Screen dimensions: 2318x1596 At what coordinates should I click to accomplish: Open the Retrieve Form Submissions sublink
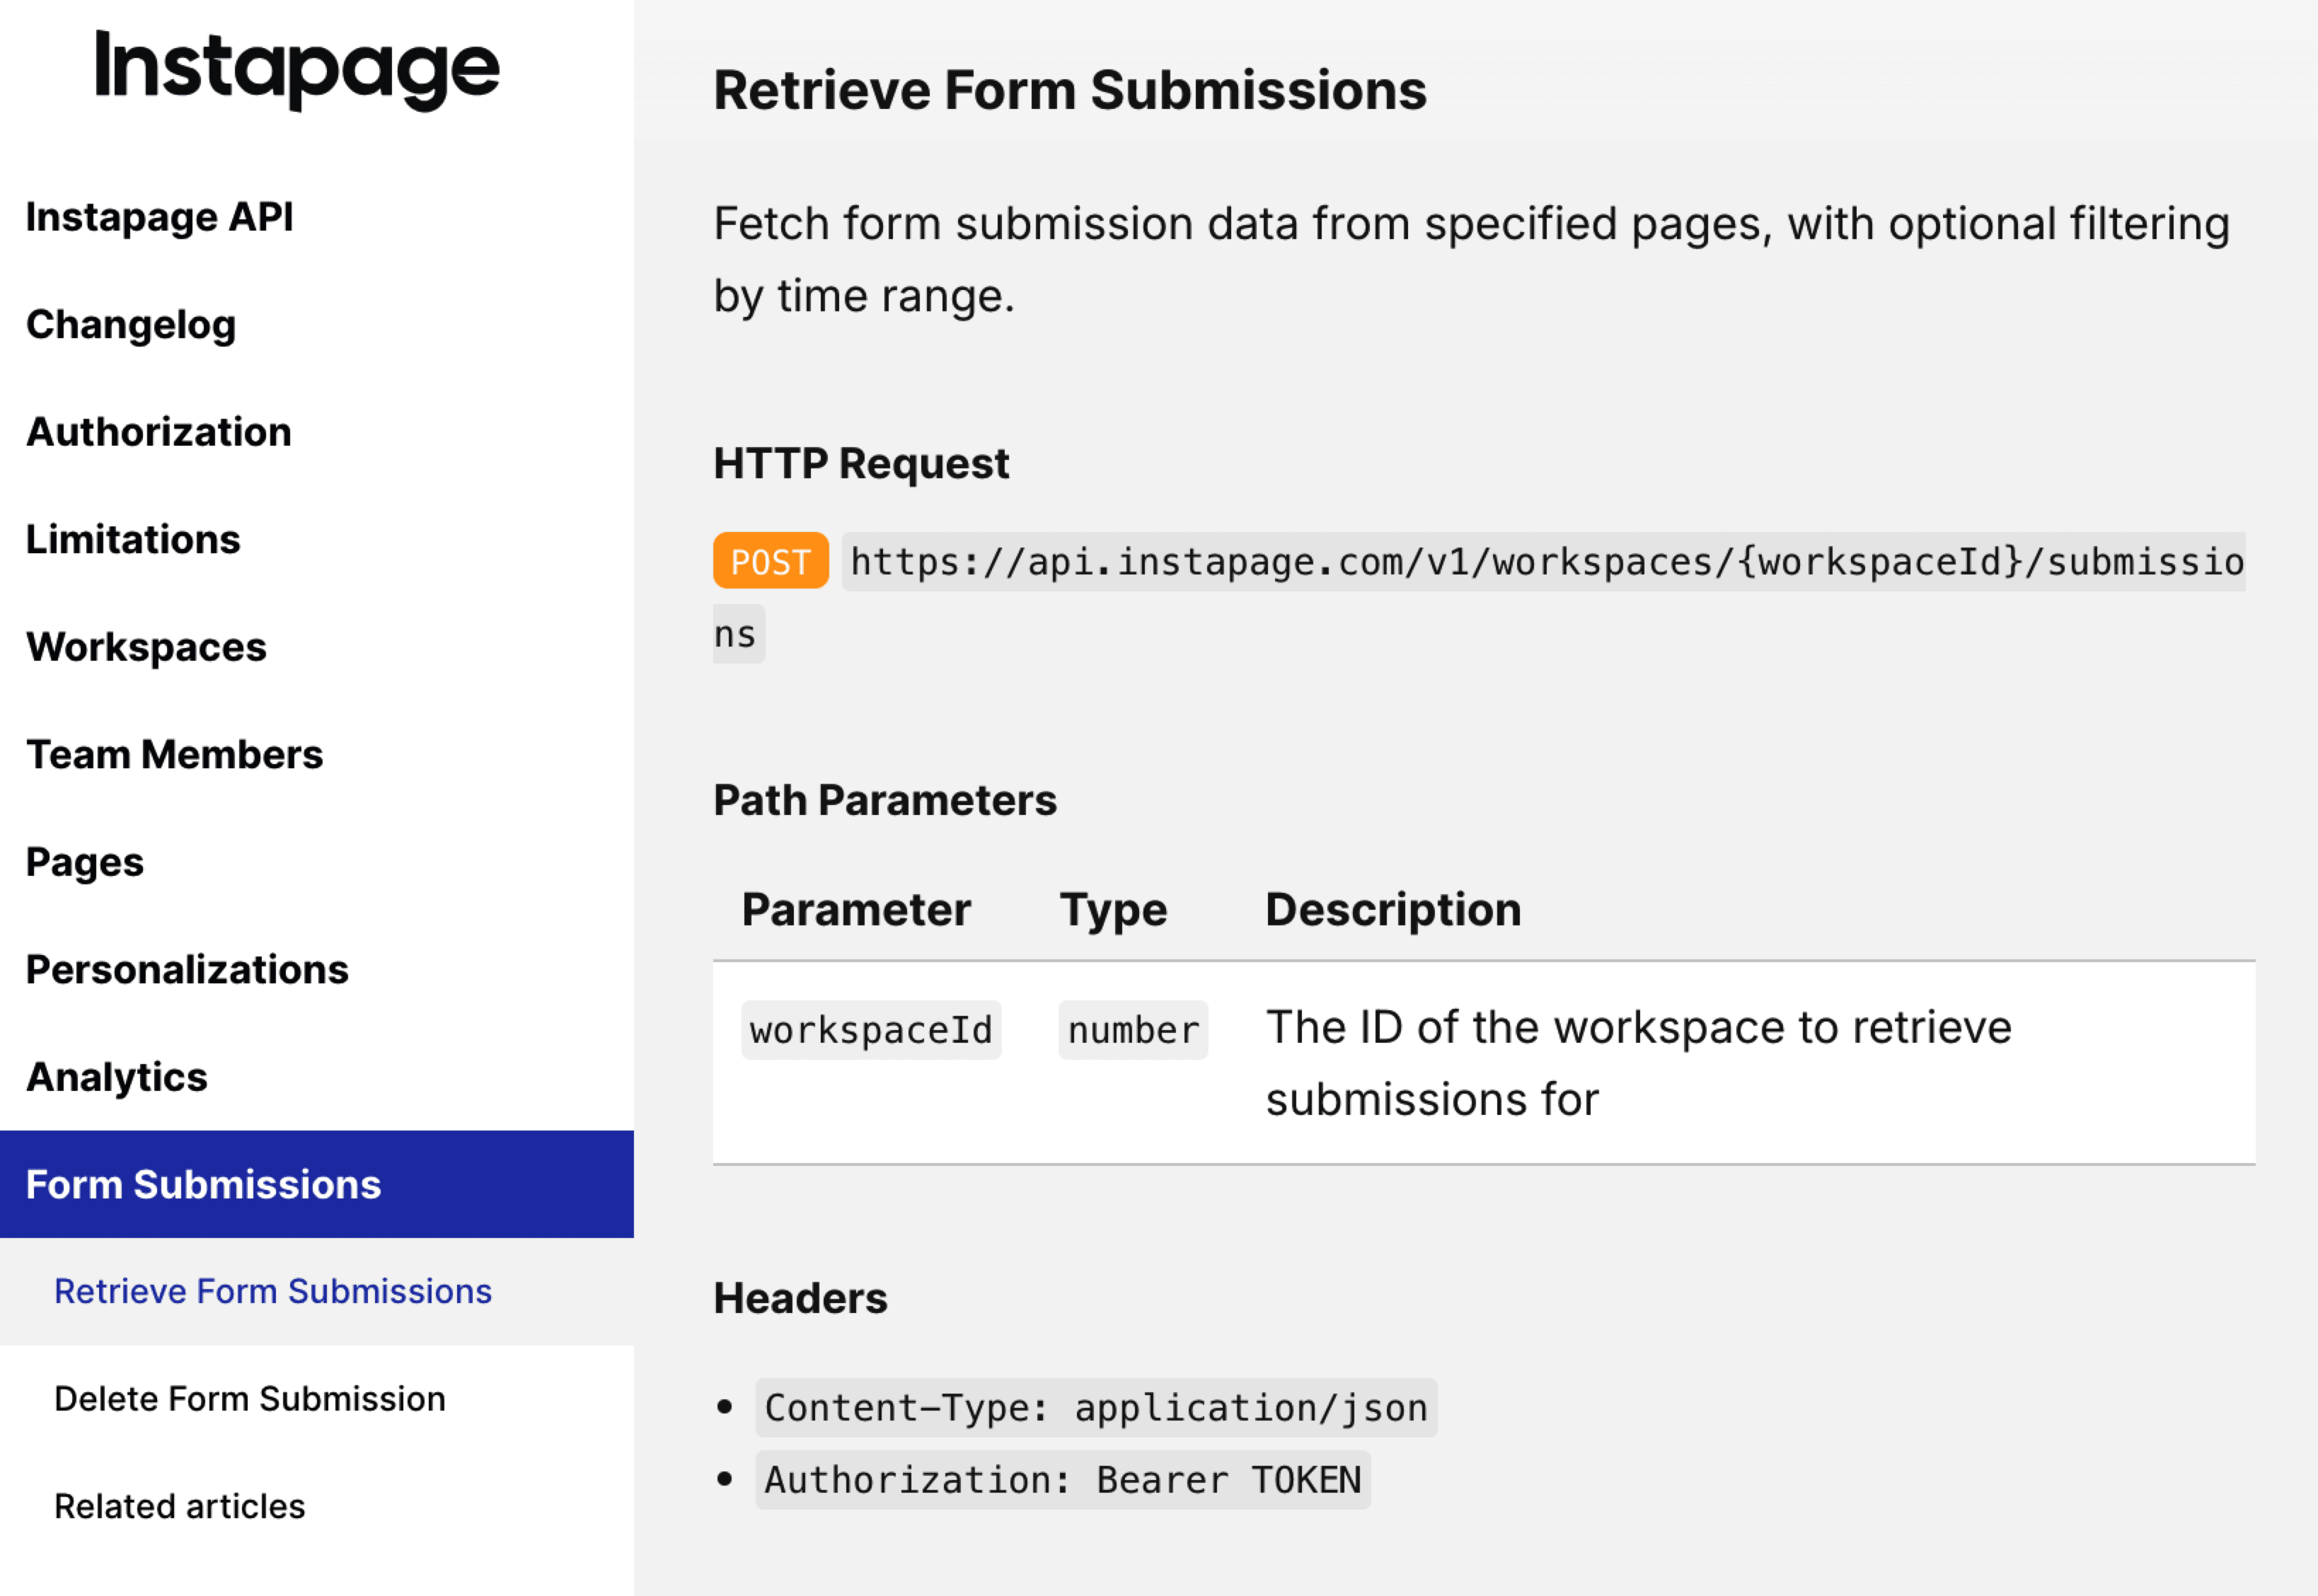click(273, 1291)
